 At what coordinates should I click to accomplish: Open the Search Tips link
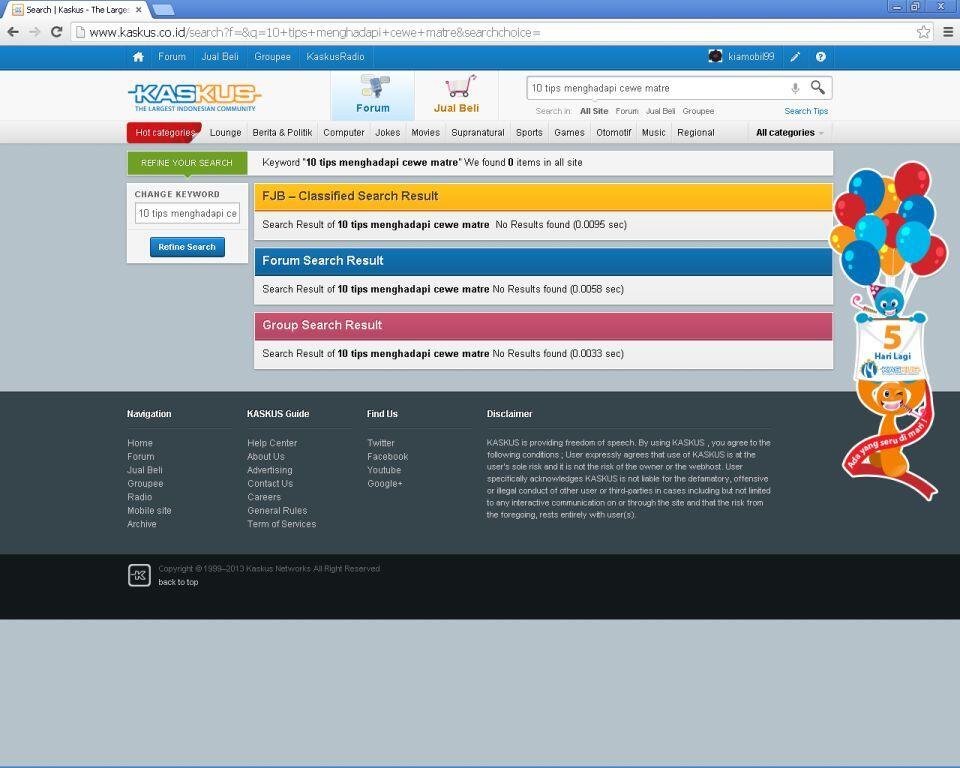(x=806, y=111)
